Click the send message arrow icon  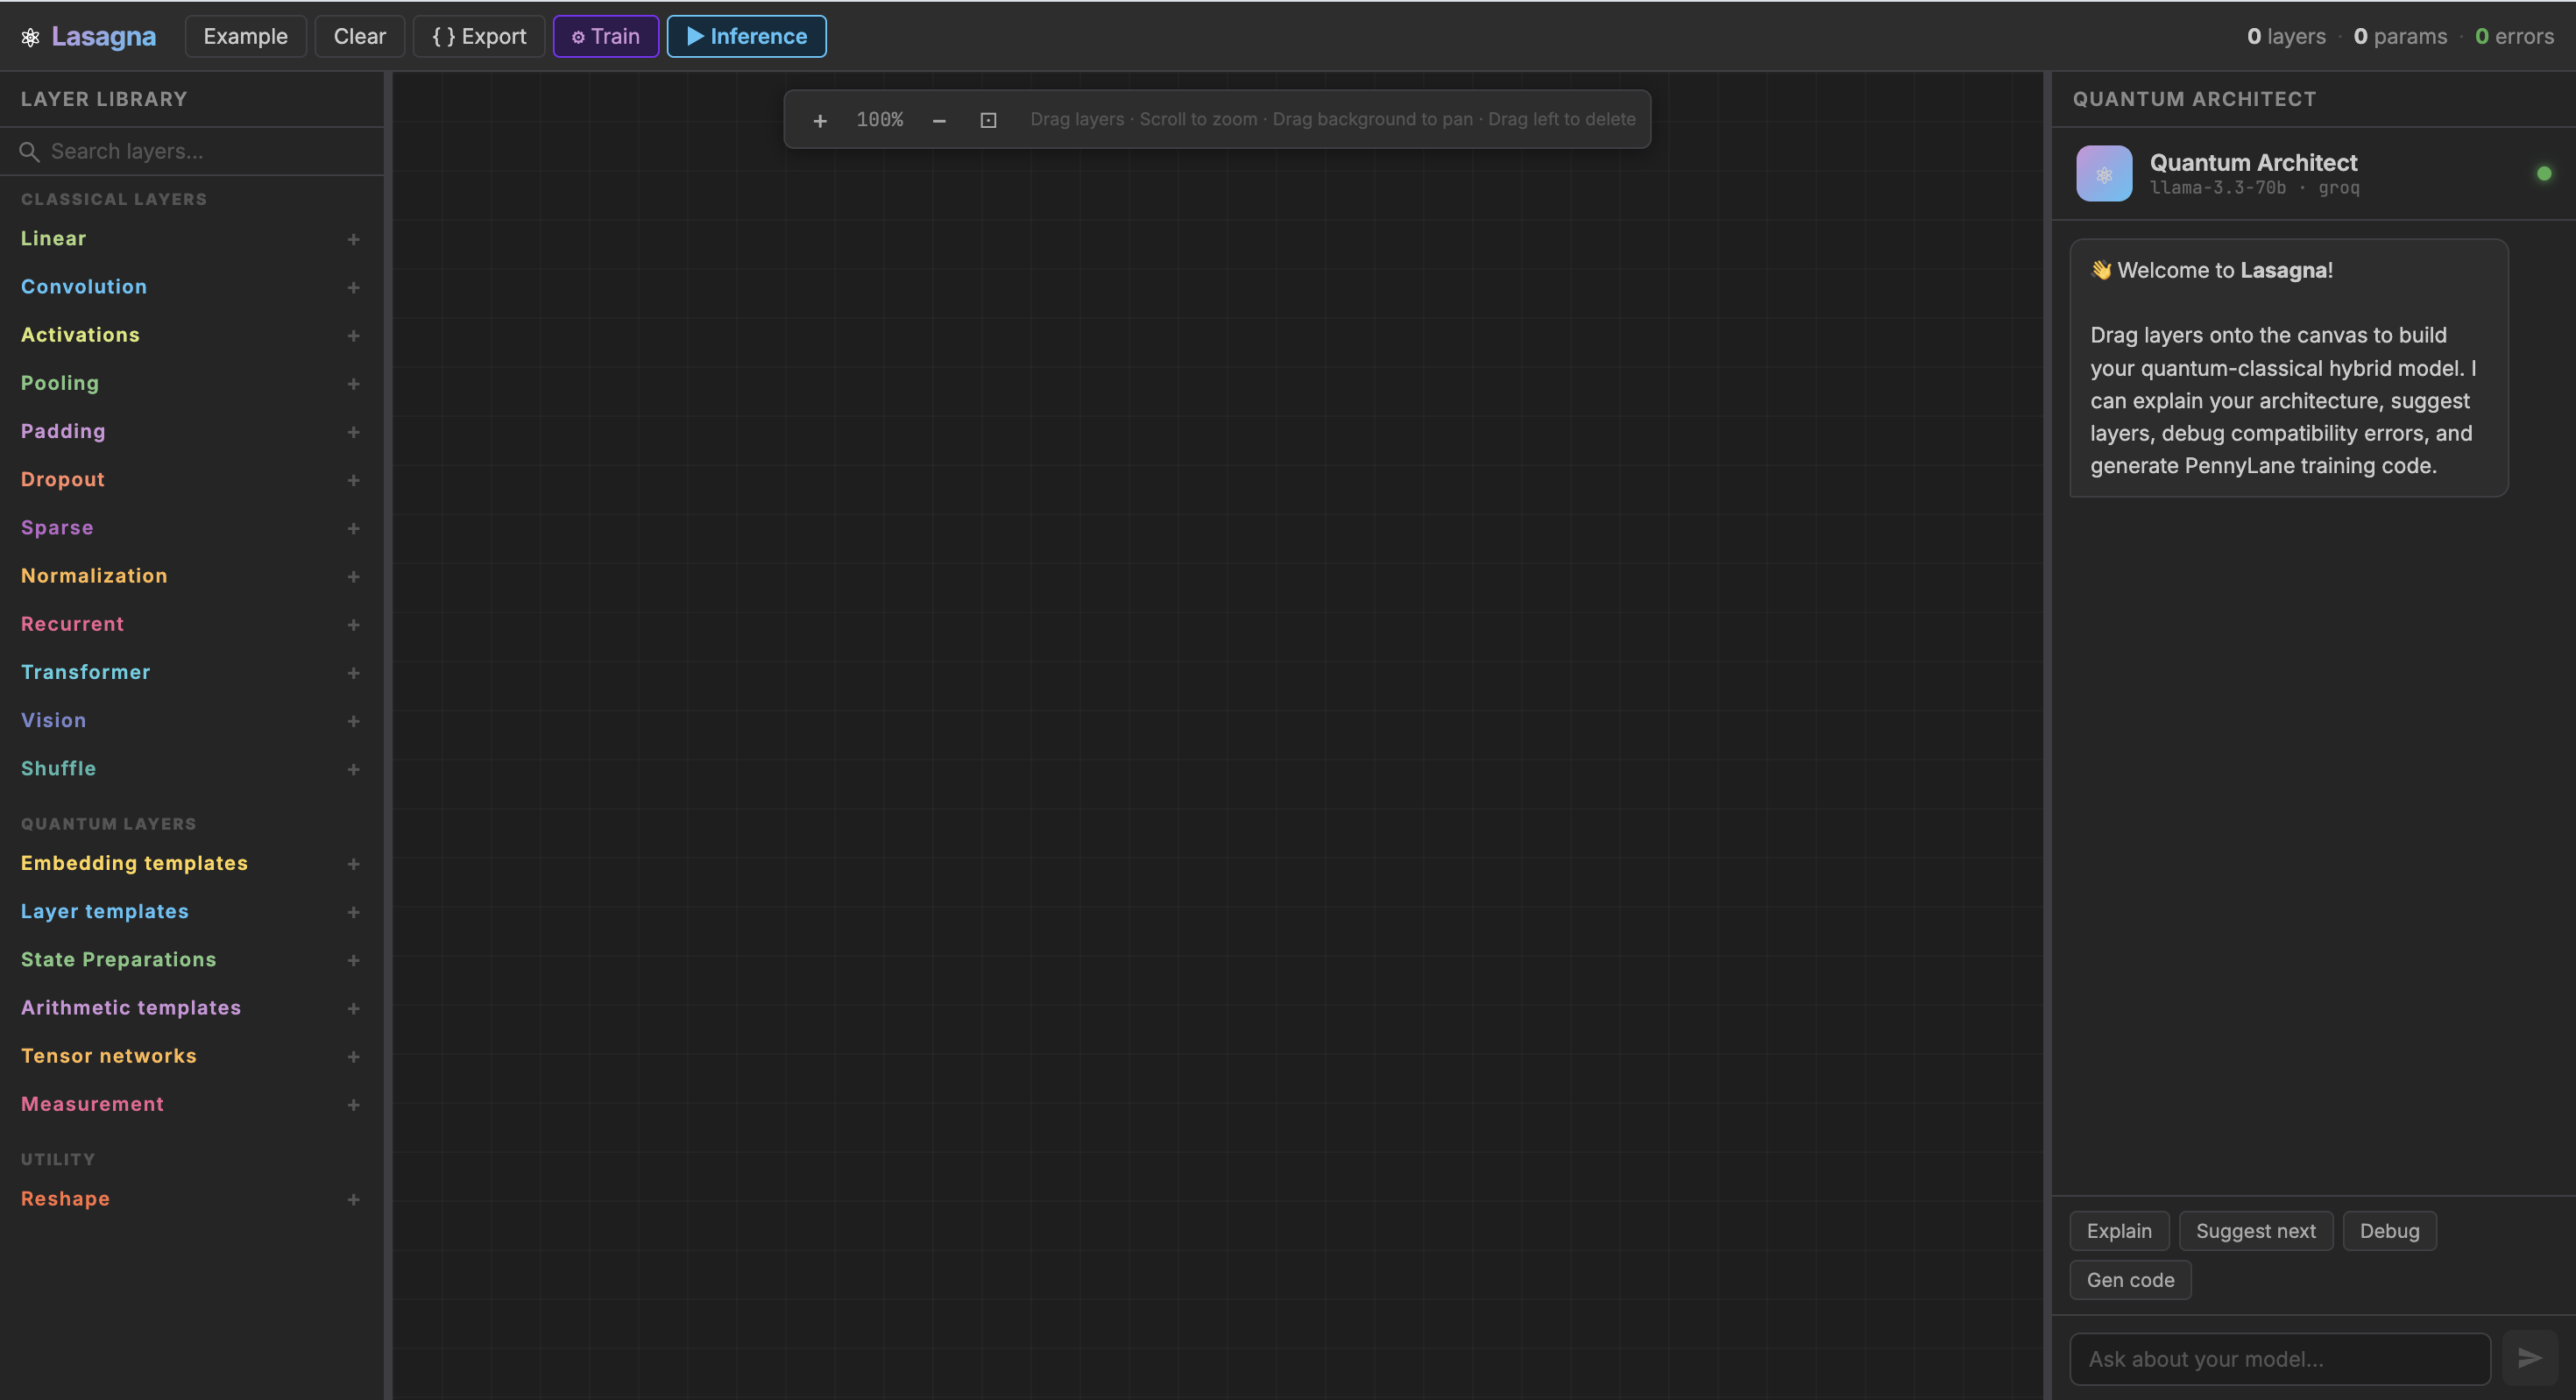point(2529,1358)
